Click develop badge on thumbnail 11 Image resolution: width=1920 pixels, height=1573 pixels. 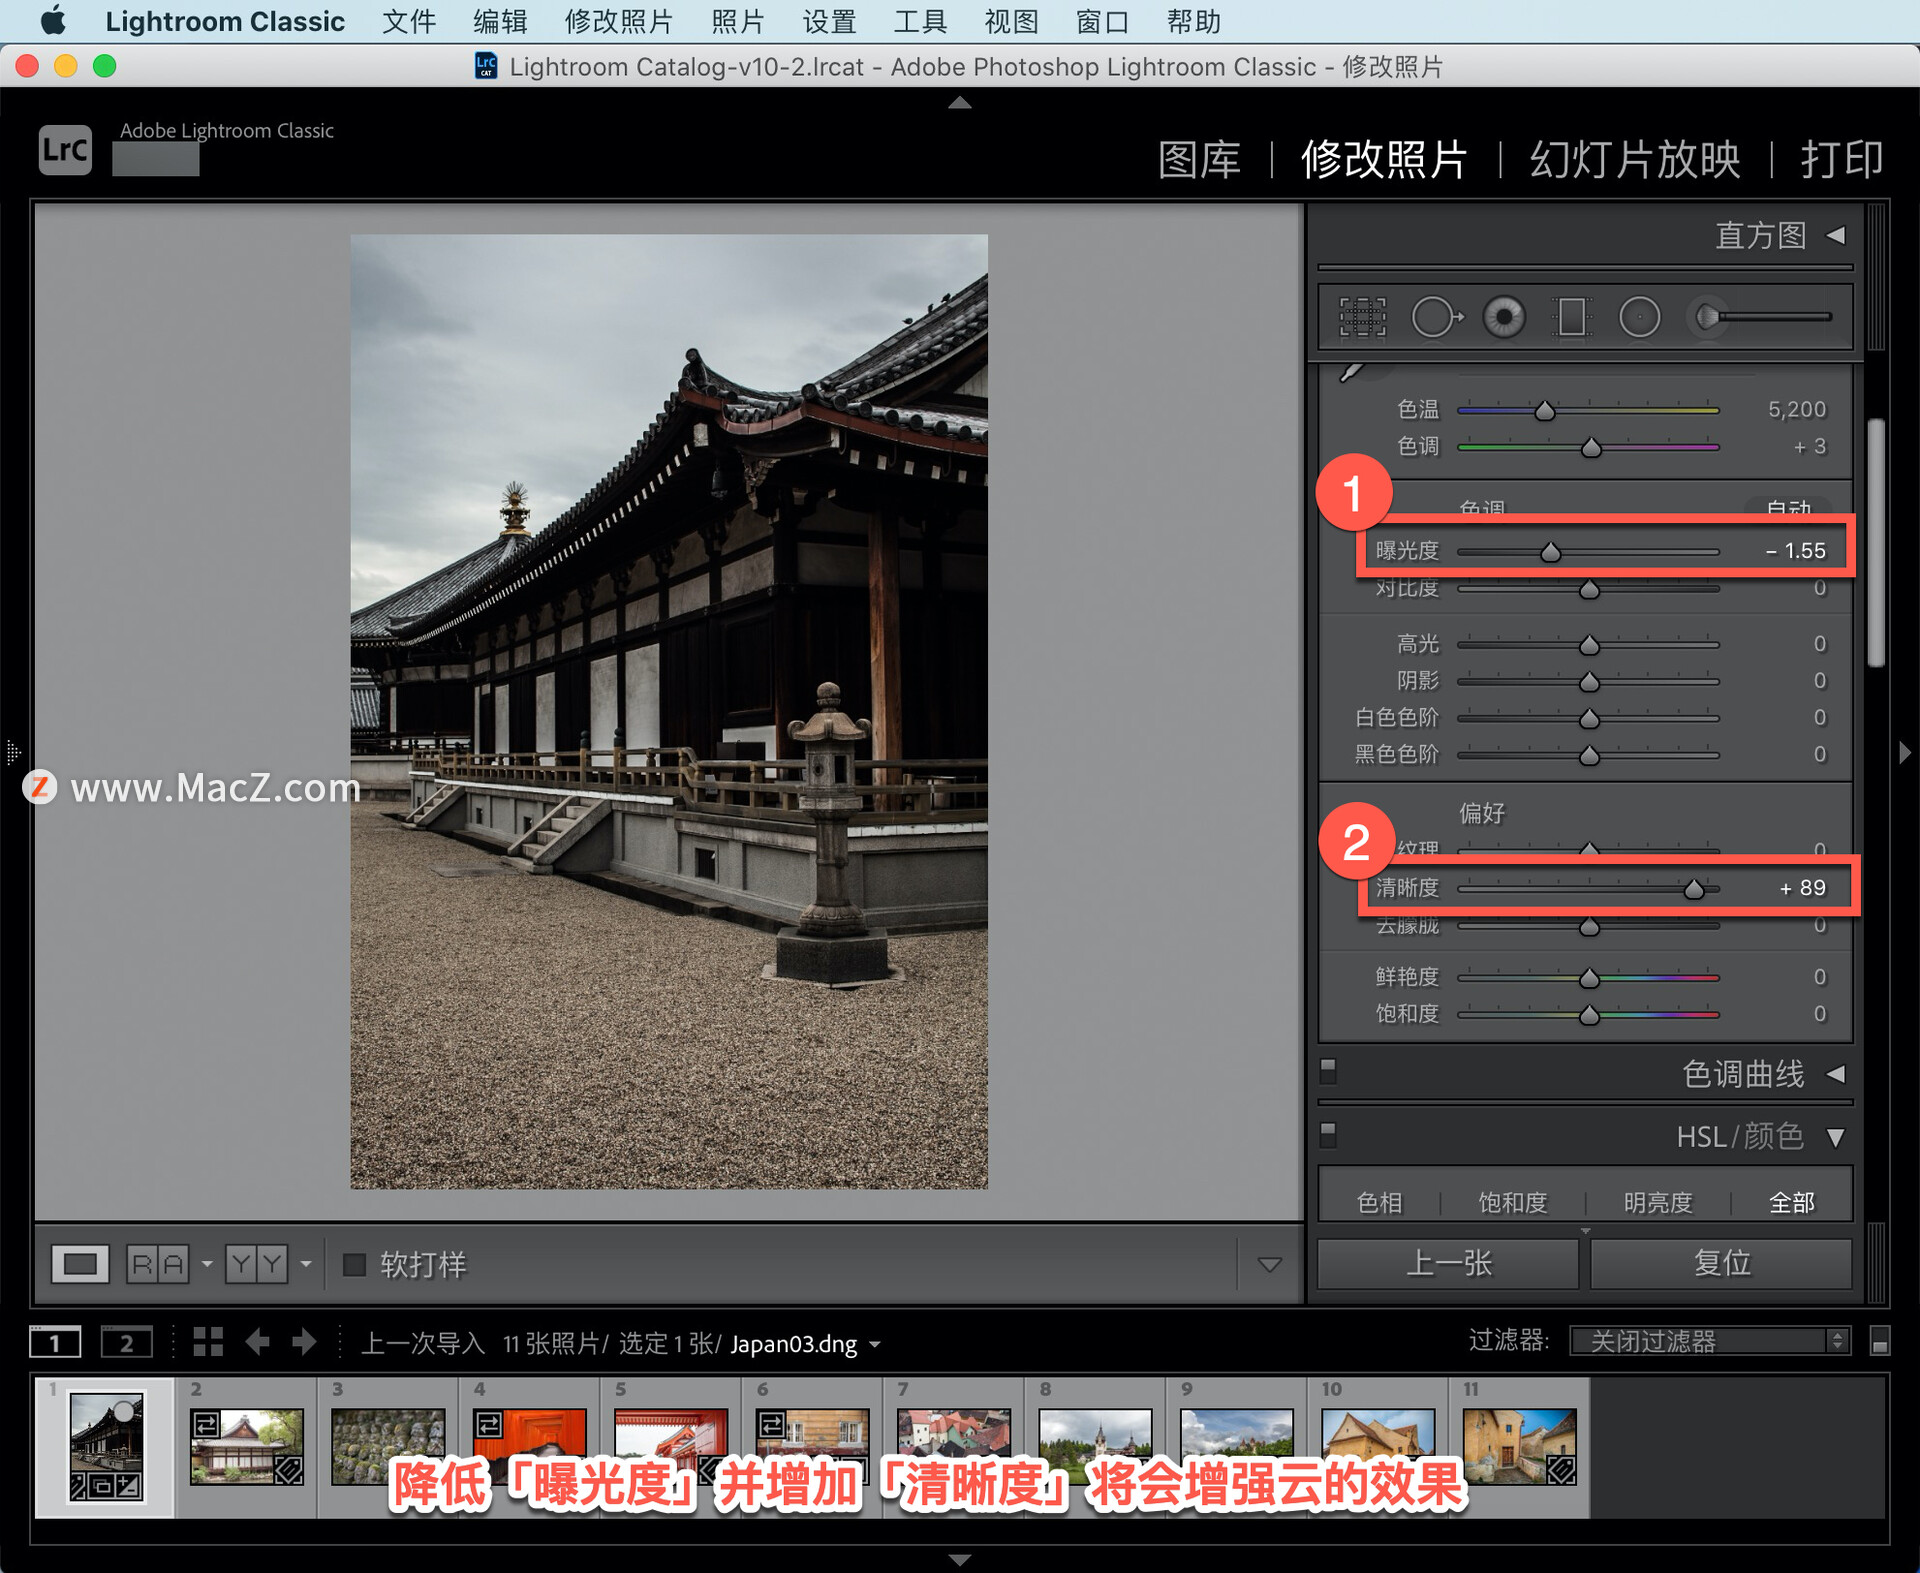tap(1561, 1469)
